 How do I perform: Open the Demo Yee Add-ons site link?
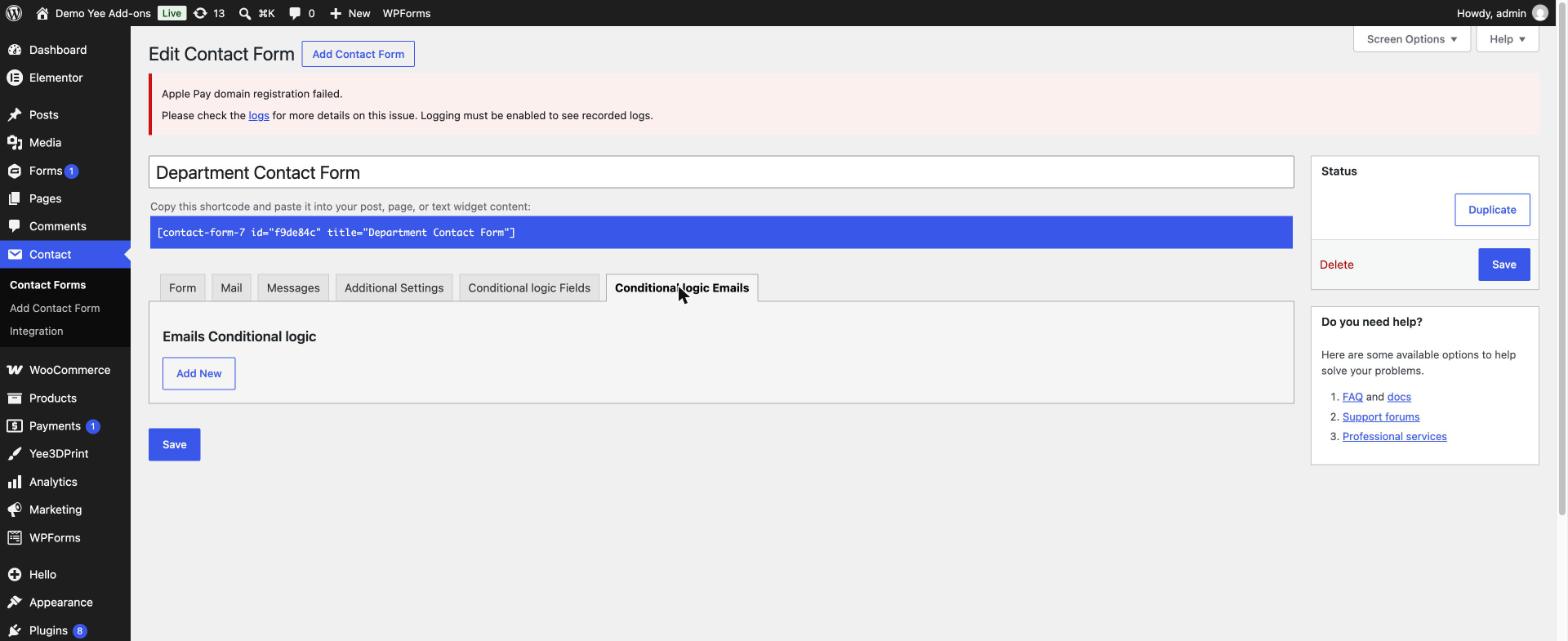tap(93, 13)
